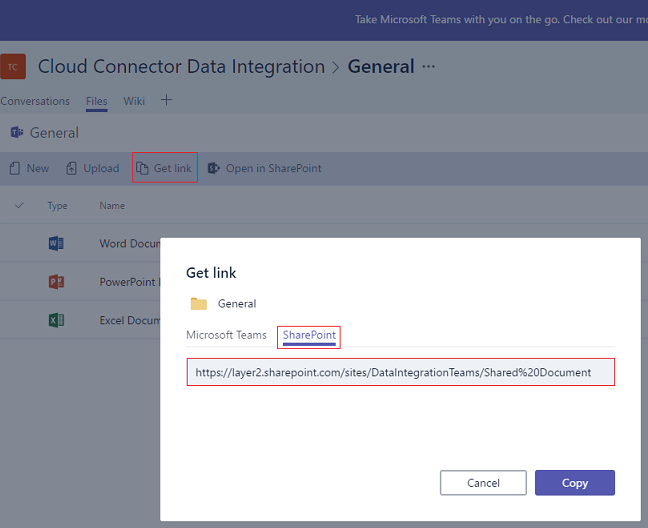Click the Get link copy icon
This screenshot has height=528, width=648.
tap(142, 168)
